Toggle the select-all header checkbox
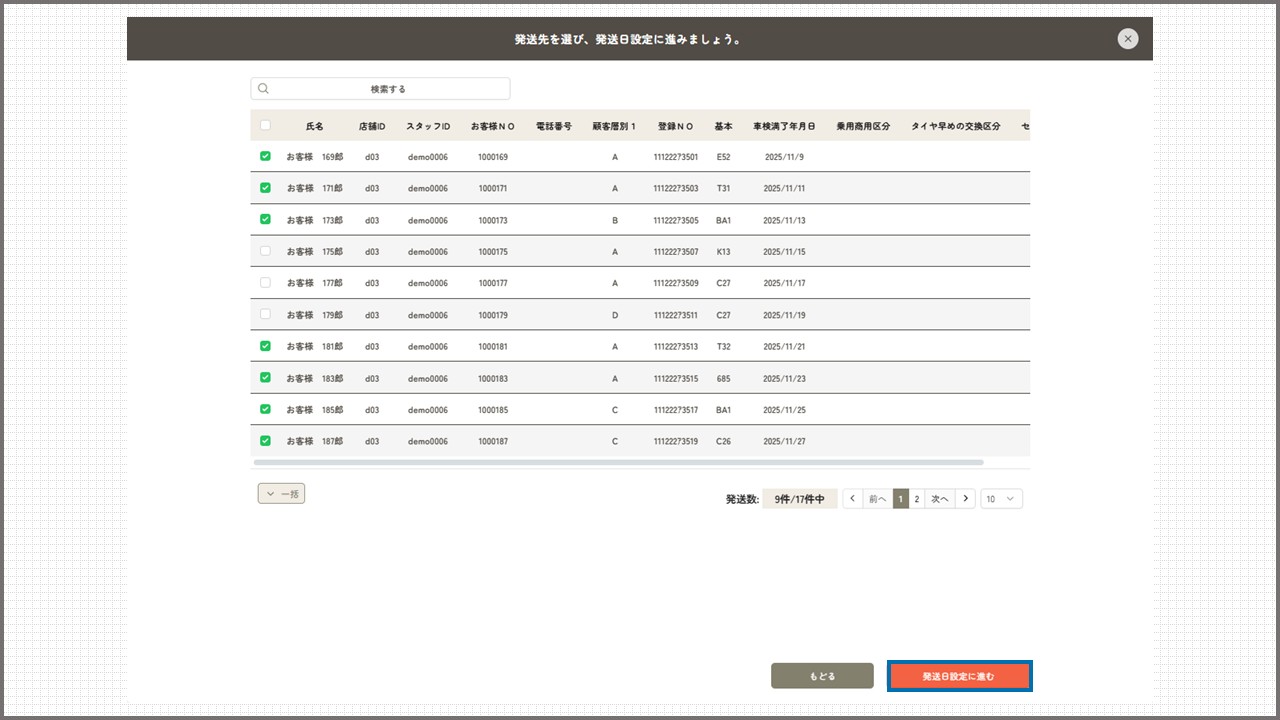1280x720 pixels. (x=265, y=125)
